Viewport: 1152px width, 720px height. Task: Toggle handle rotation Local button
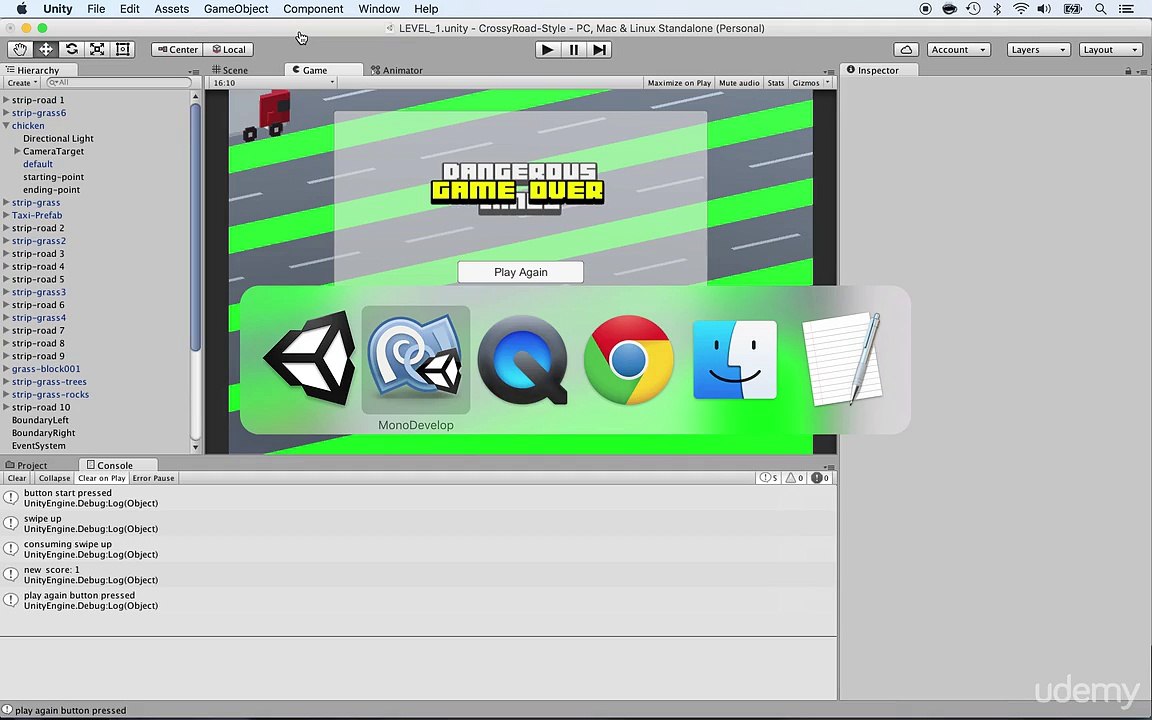point(228,49)
